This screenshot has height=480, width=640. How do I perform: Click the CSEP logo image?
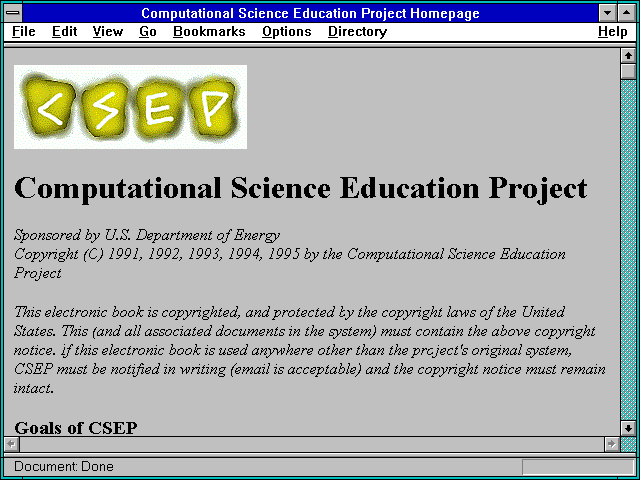tap(130, 107)
